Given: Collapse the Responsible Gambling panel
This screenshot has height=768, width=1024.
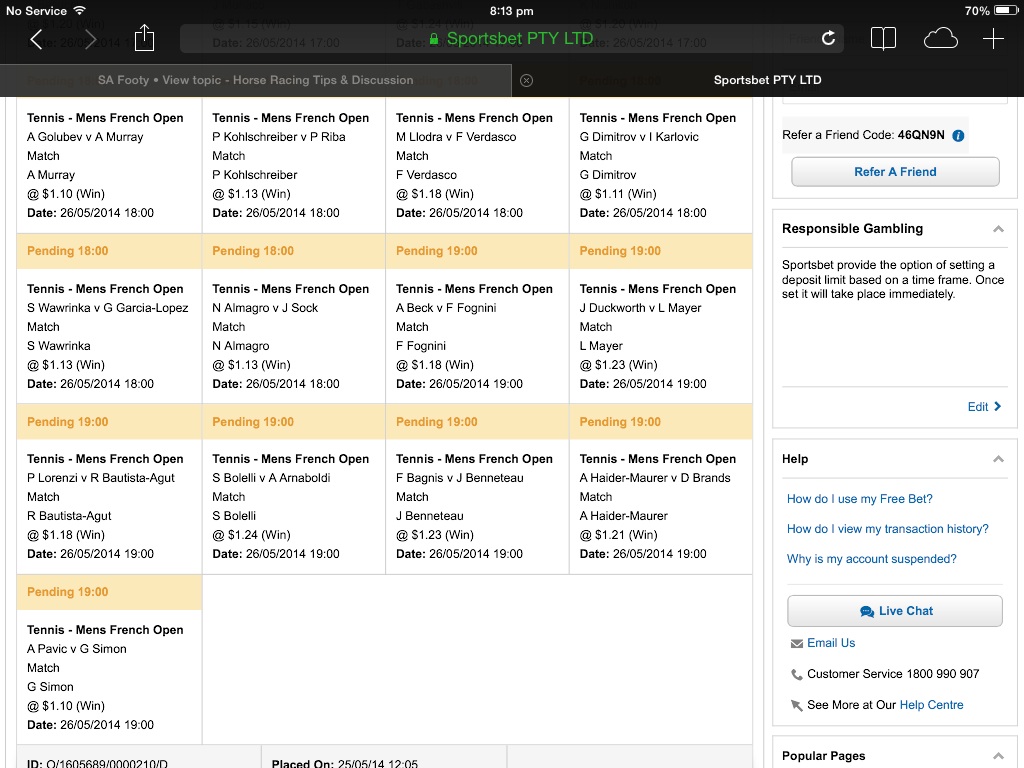Looking at the screenshot, I should 998,229.
